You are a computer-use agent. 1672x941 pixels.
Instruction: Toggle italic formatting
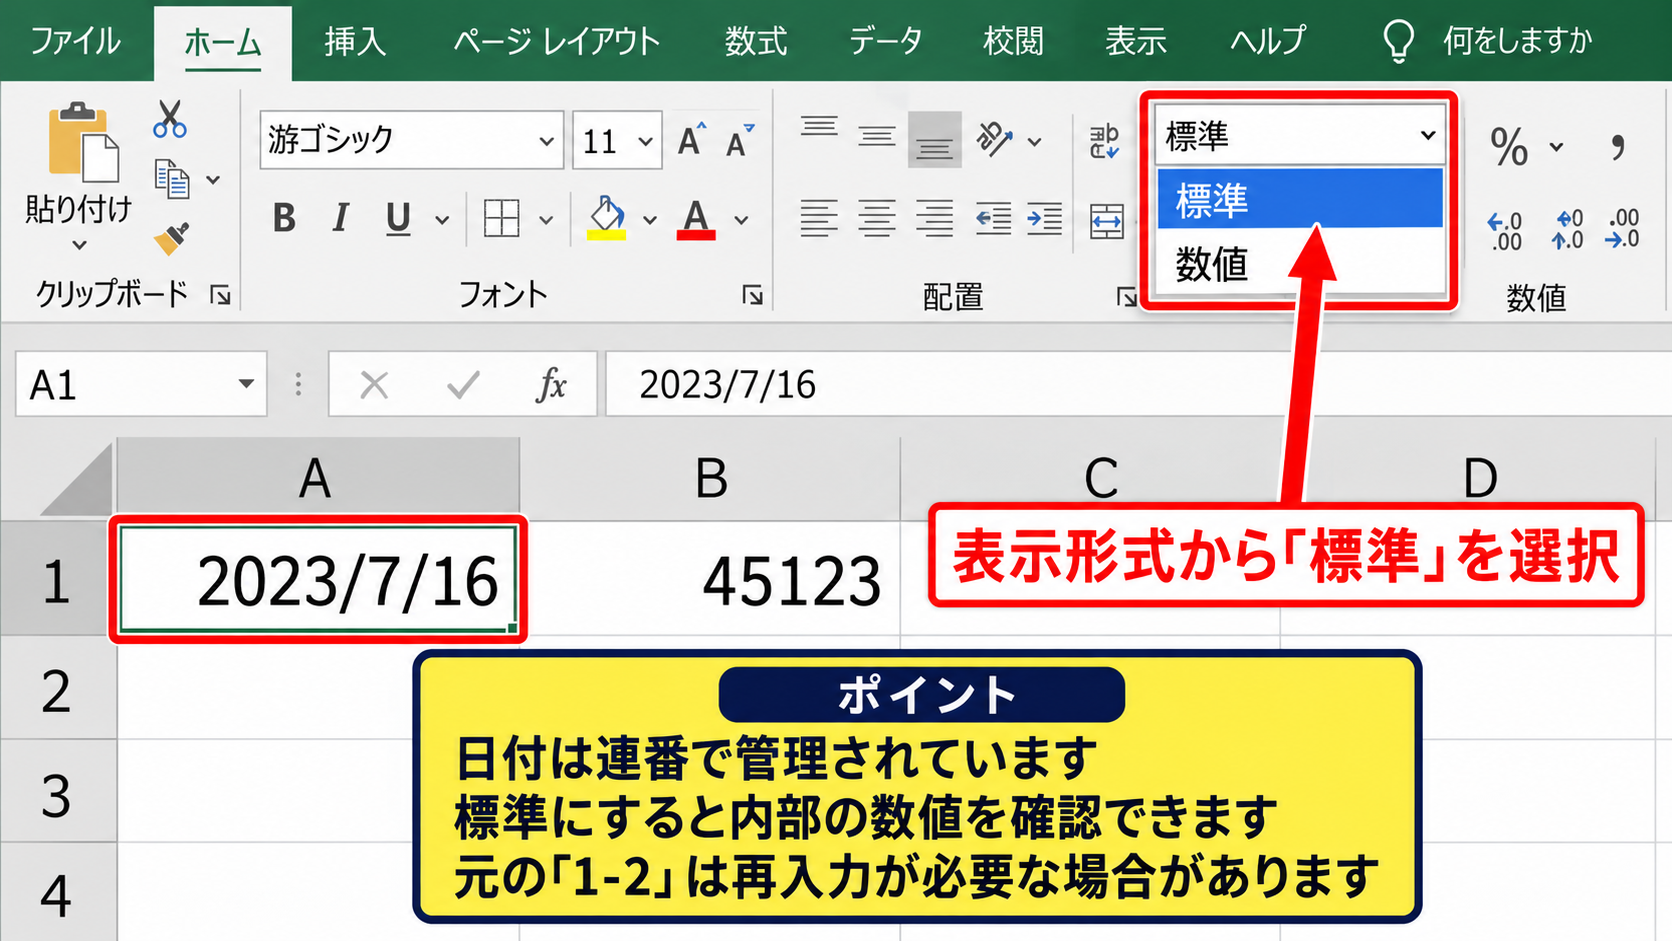point(341,218)
